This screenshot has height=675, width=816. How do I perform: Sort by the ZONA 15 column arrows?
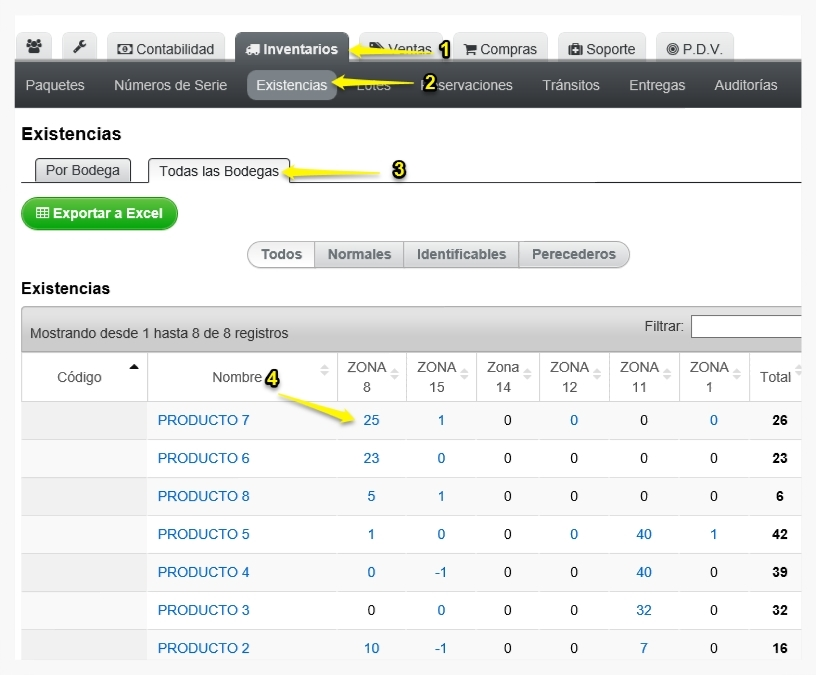pyautogui.click(x=464, y=374)
